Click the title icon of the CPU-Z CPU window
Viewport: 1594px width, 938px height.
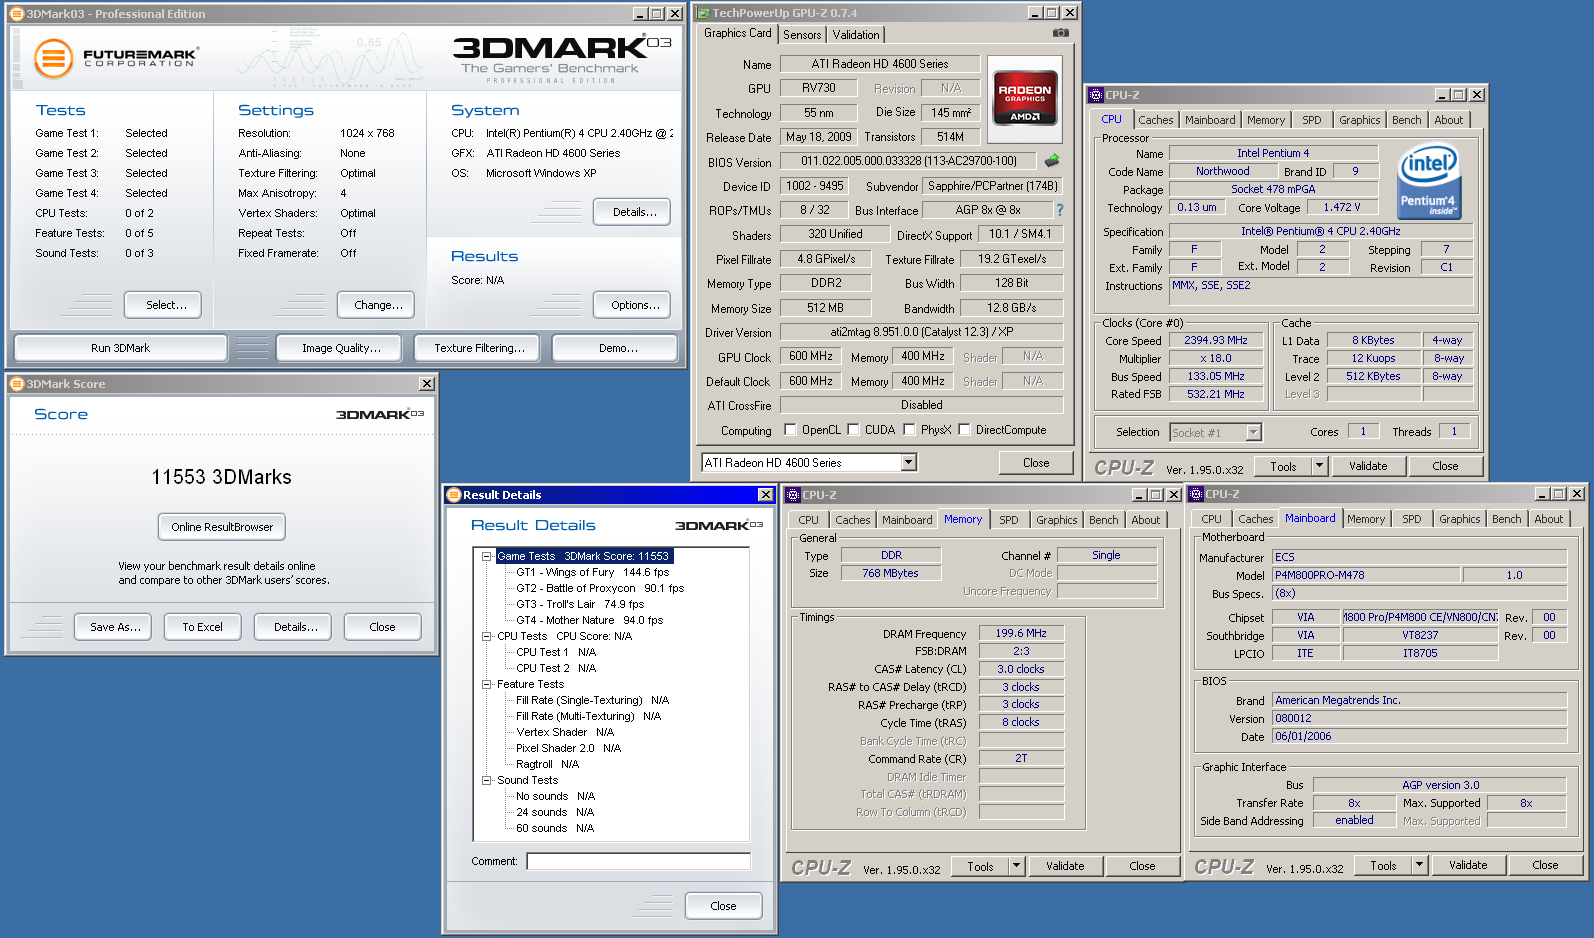tap(1096, 95)
